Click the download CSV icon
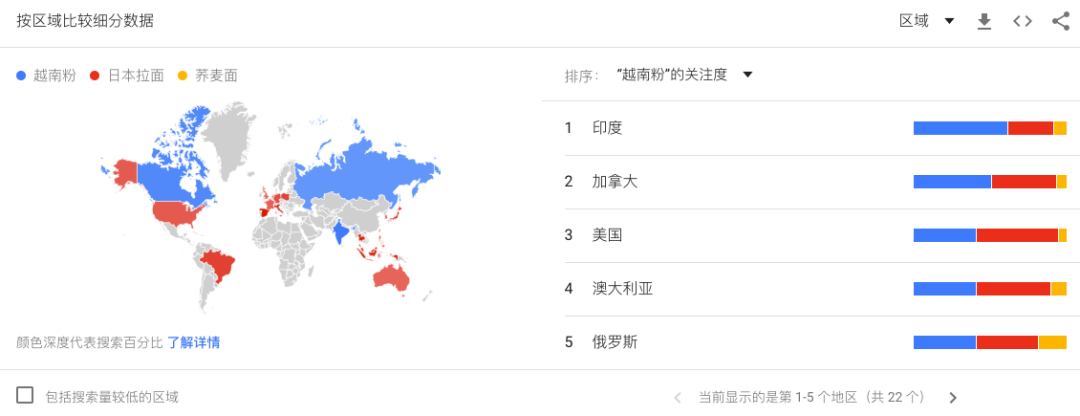 (x=984, y=21)
